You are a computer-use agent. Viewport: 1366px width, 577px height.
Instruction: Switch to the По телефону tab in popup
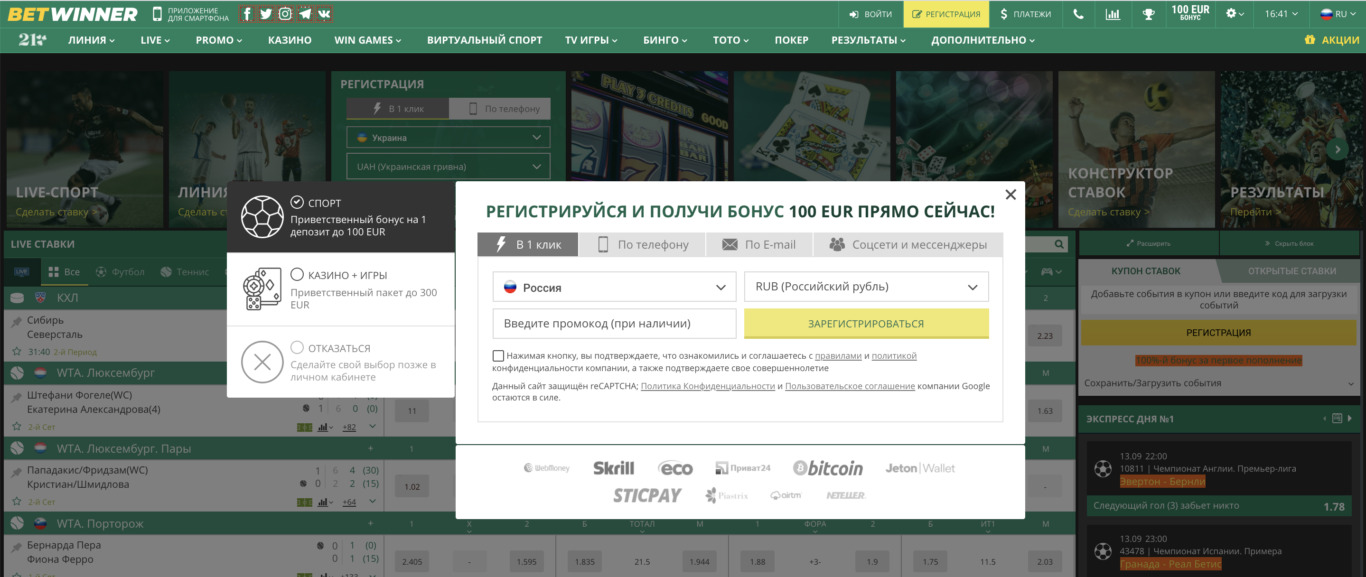point(643,244)
